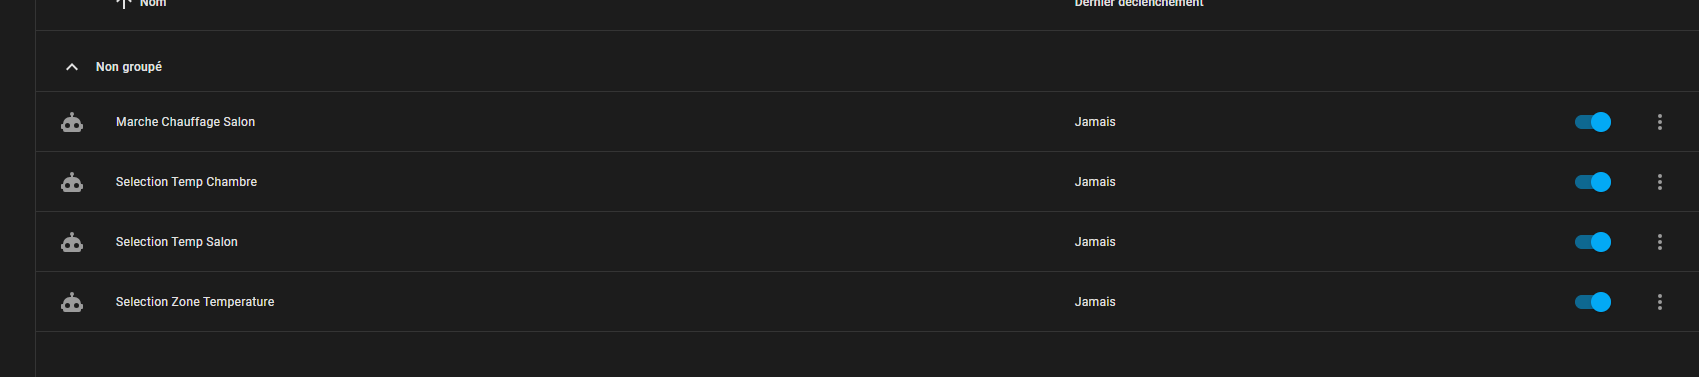This screenshot has width=1699, height=377.
Task: Click robot icon for Selection Temp Salon
Action: [x=72, y=242]
